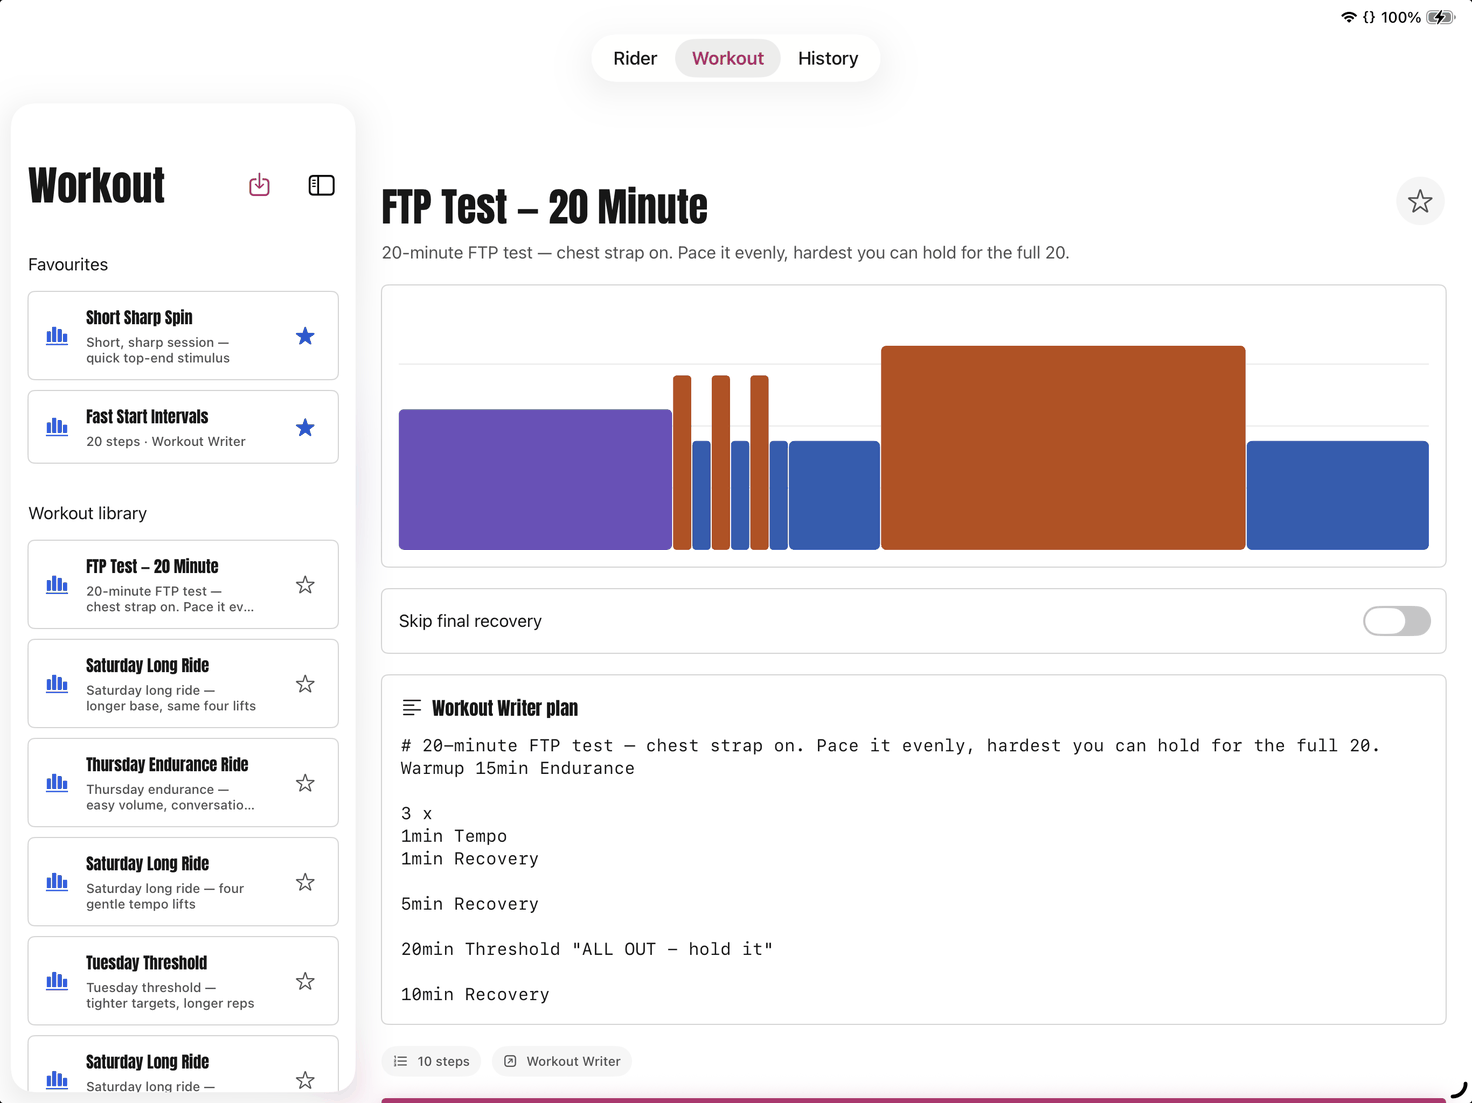Screen dimensions: 1472x1103
Task: Click the Workout Writer plan list icon
Action: click(411, 708)
